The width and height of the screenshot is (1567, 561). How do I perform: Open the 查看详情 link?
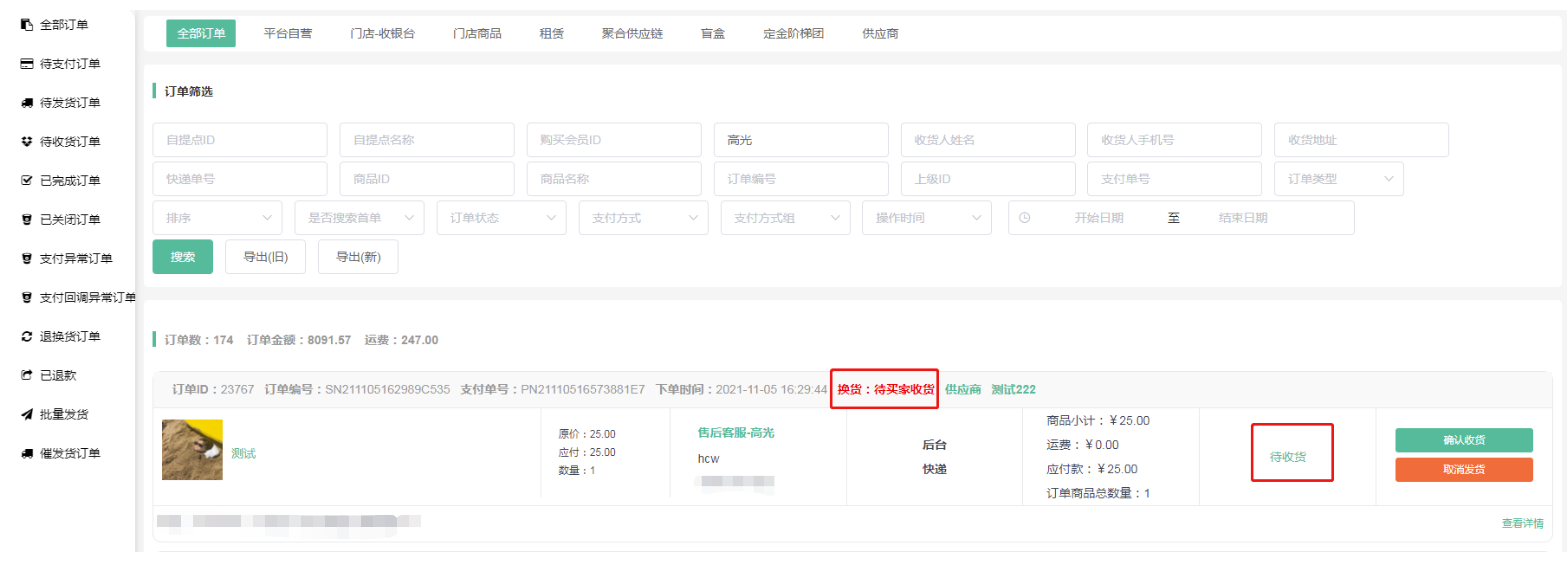point(1522,523)
